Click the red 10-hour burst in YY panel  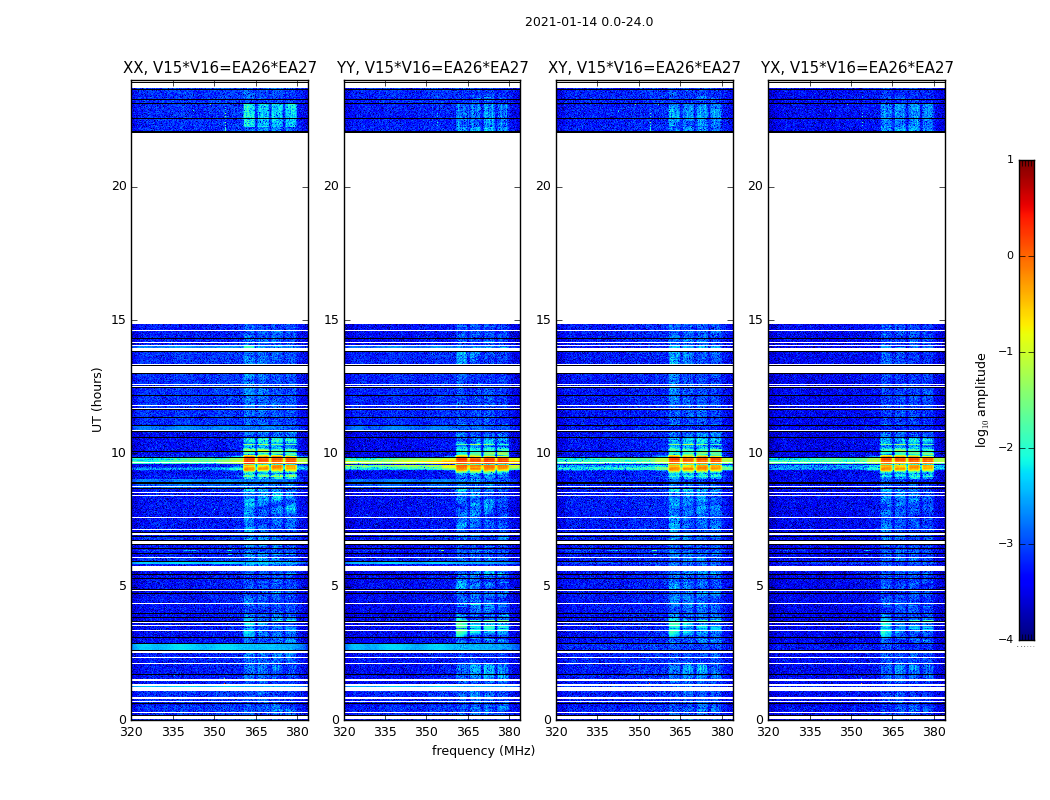pyautogui.click(x=482, y=463)
